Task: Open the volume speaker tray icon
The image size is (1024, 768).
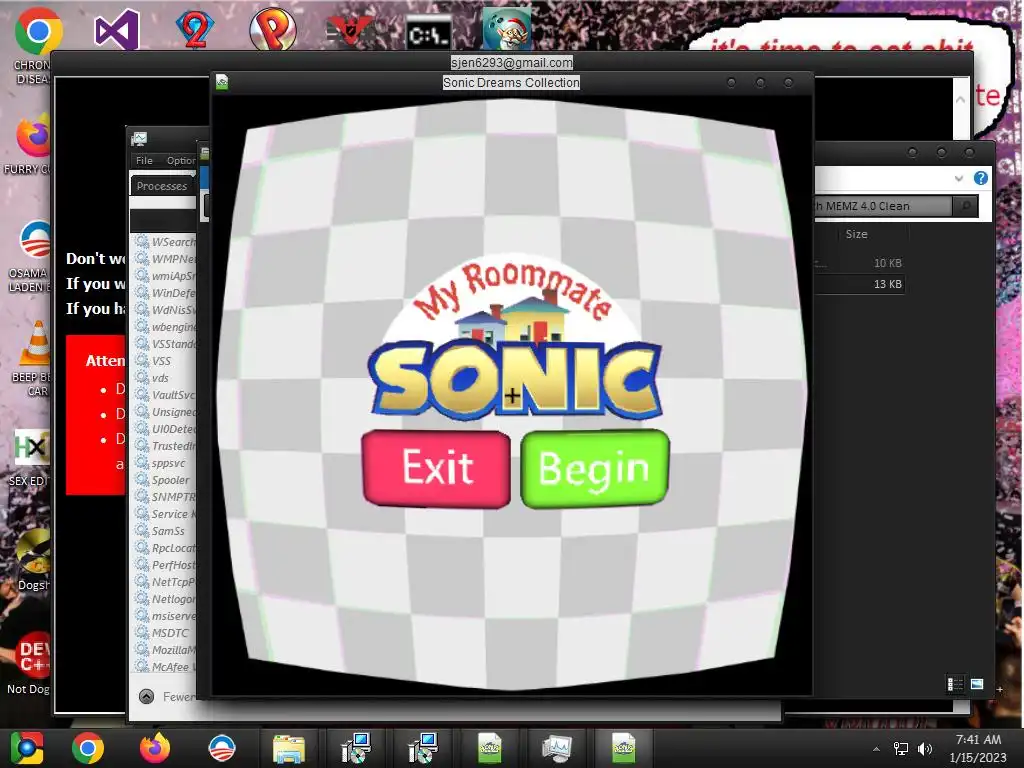Action: pyautogui.click(x=924, y=749)
